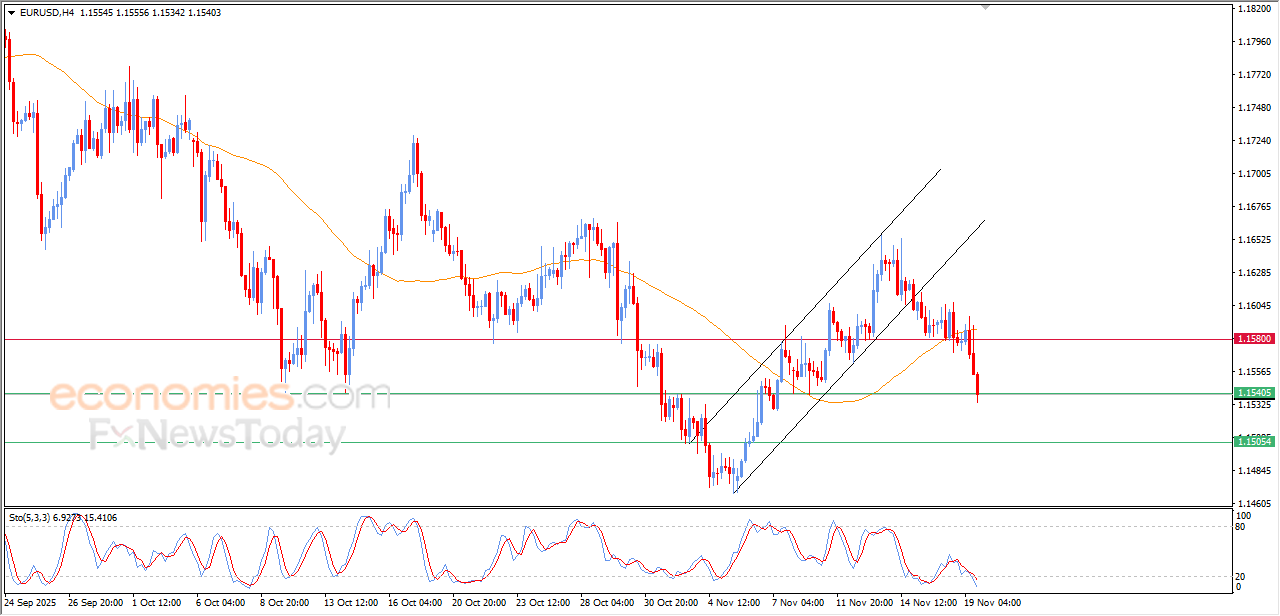Click the 19 Nov 04:00 time label
The image size is (1280, 616).
(993, 603)
